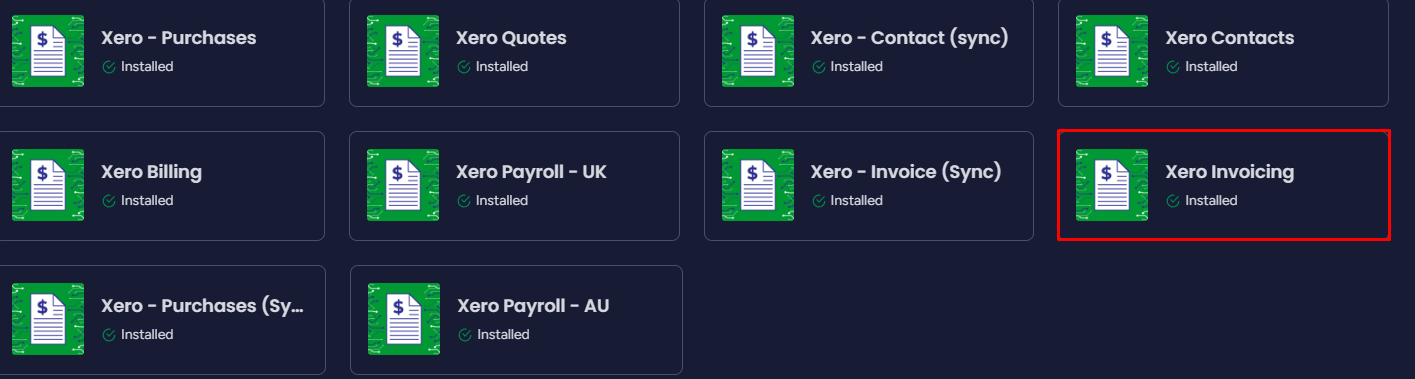Click Installed text under Xero Billing

coord(147,201)
